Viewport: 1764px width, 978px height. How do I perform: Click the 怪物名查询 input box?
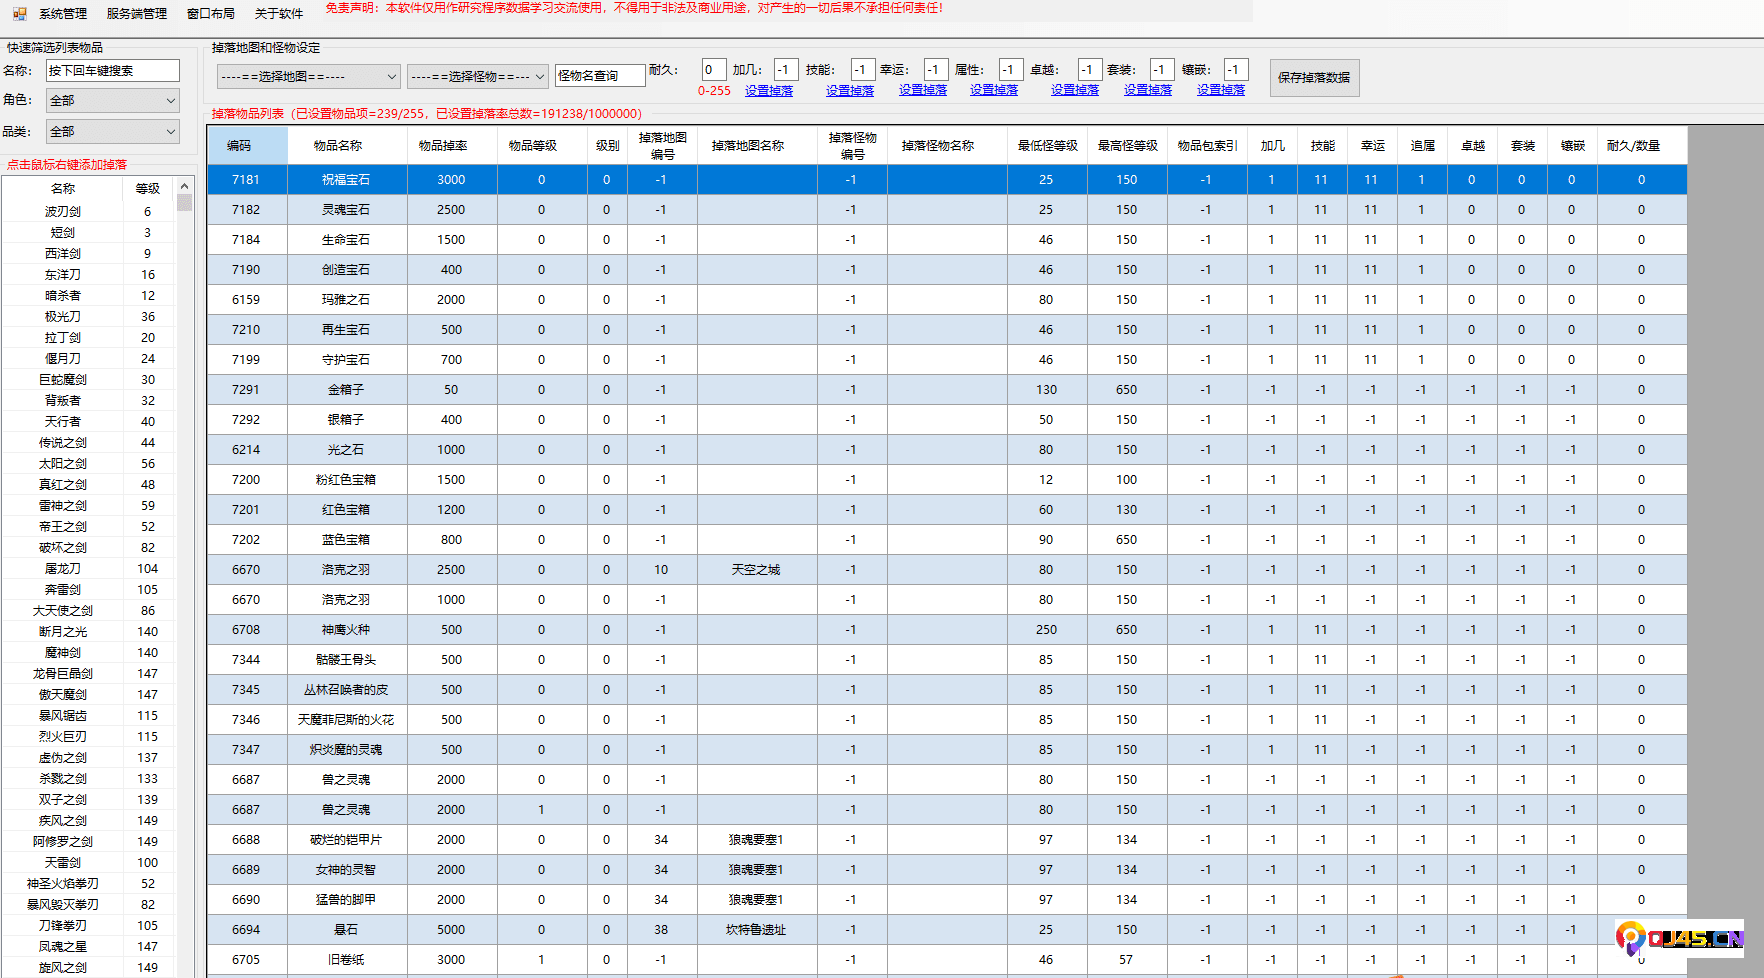(600, 76)
